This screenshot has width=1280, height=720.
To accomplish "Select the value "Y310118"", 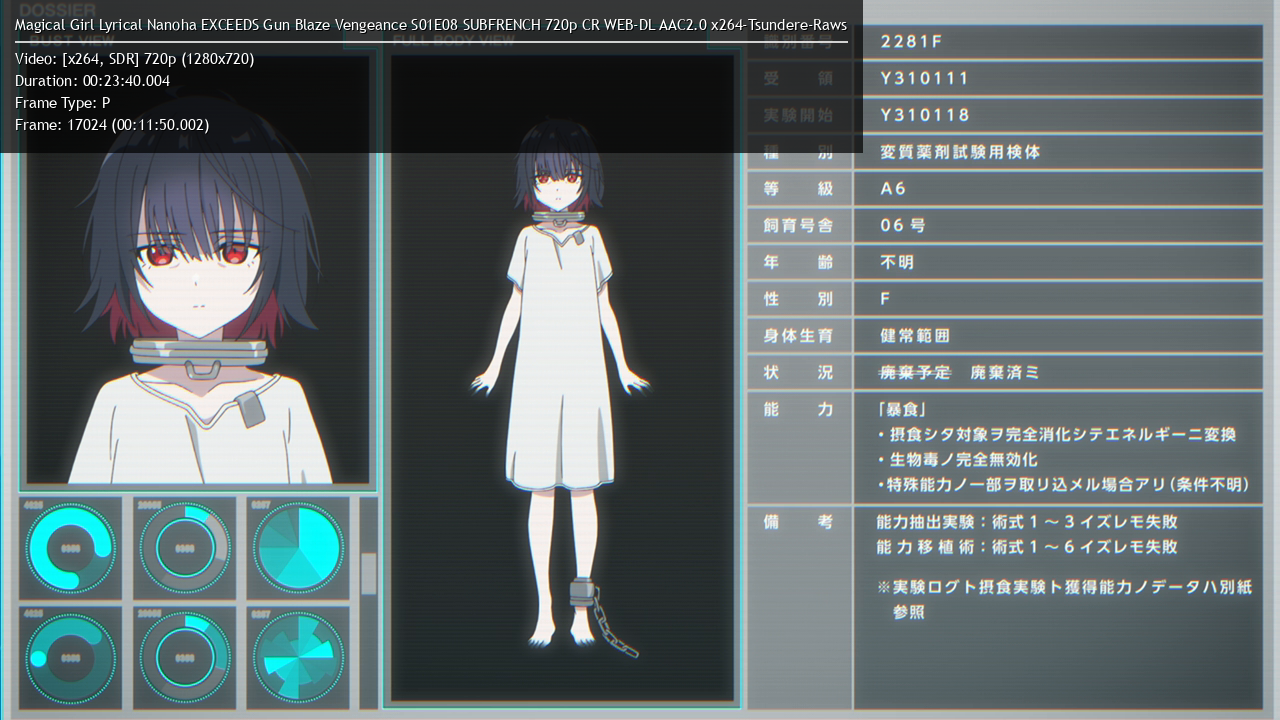I will coord(925,115).
